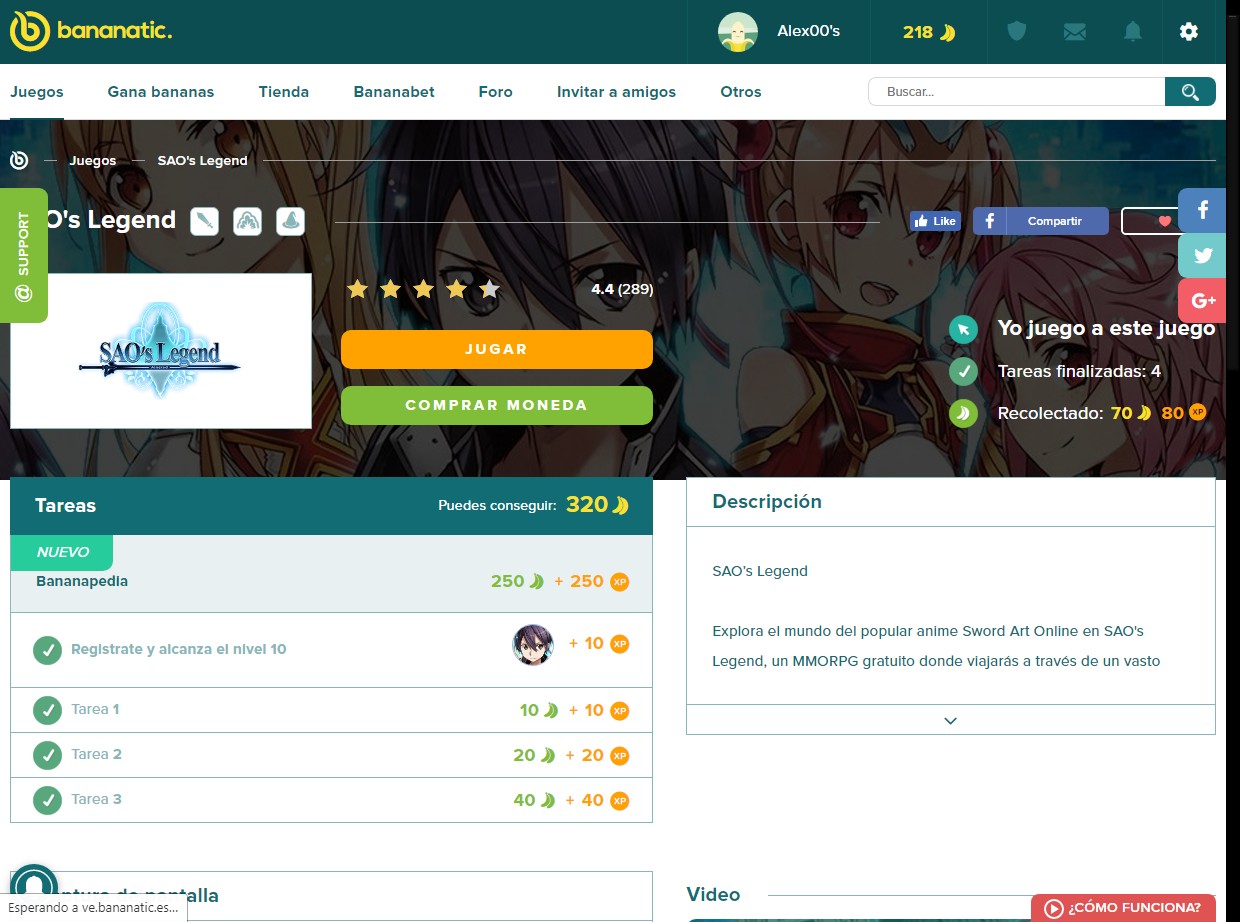Open the Foro menu
The height and width of the screenshot is (922, 1240).
(x=496, y=92)
